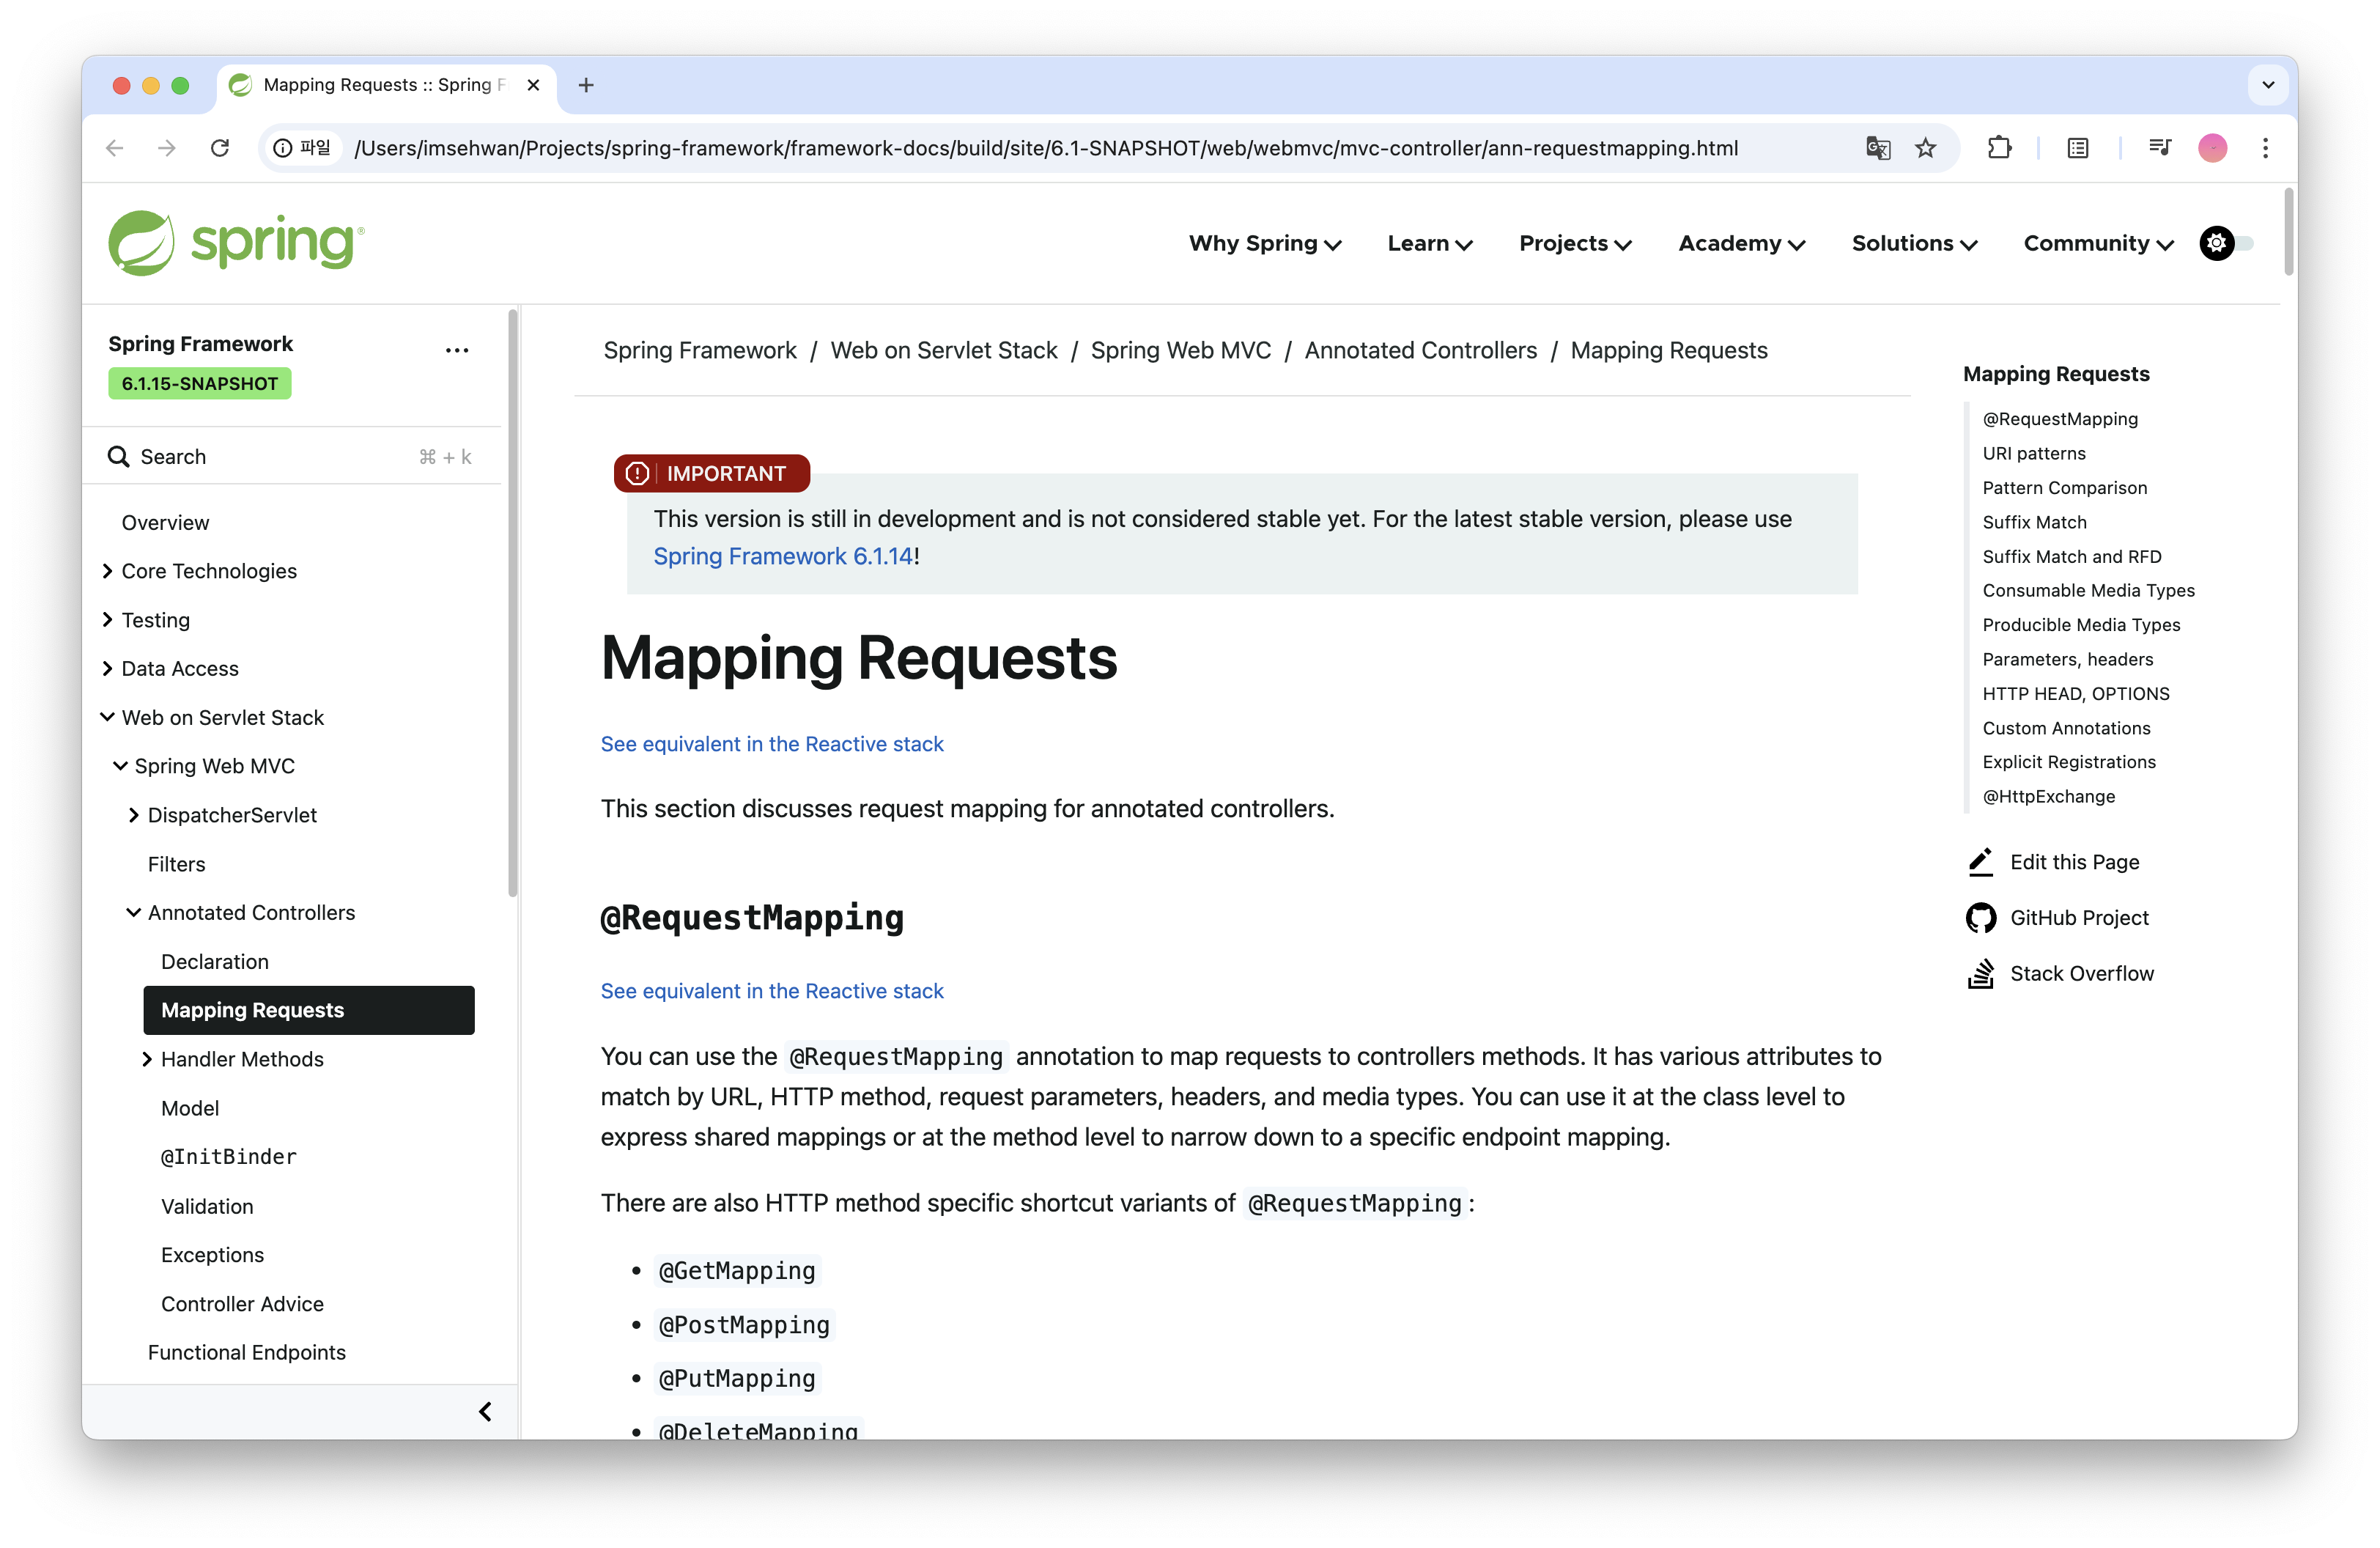The image size is (2380, 1548).
Task: Click Spring Framework breadcrumb link
Action: (700, 350)
